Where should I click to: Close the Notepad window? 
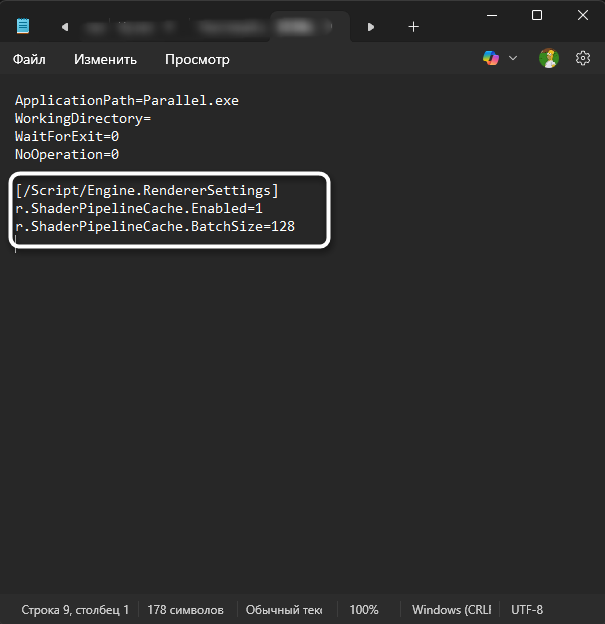click(583, 16)
